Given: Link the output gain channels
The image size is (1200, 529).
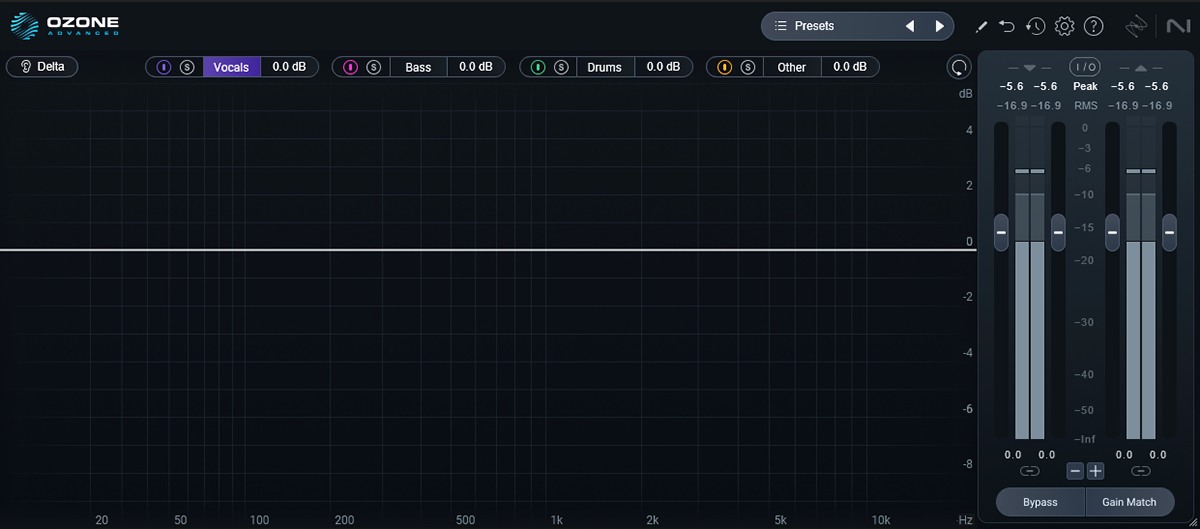Looking at the screenshot, I should click(x=1141, y=470).
